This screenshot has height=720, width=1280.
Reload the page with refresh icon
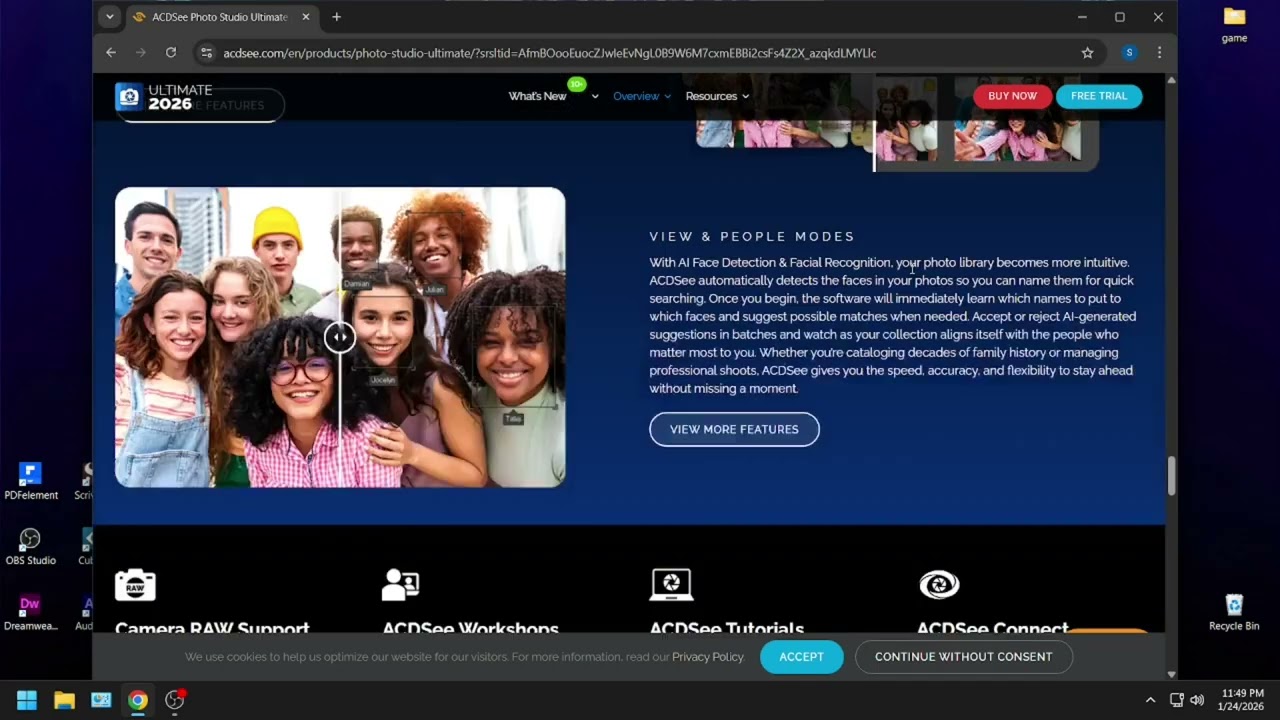(171, 53)
